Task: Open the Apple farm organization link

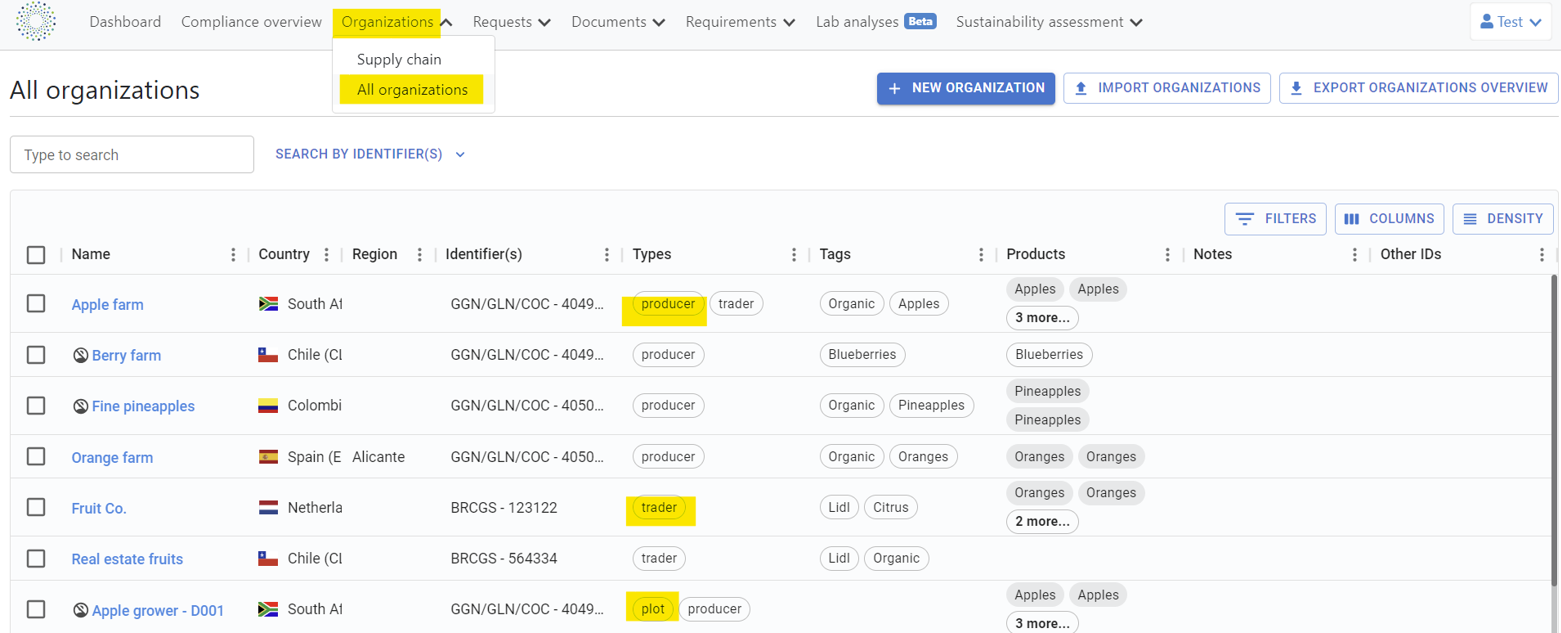Action: [x=107, y=304]
